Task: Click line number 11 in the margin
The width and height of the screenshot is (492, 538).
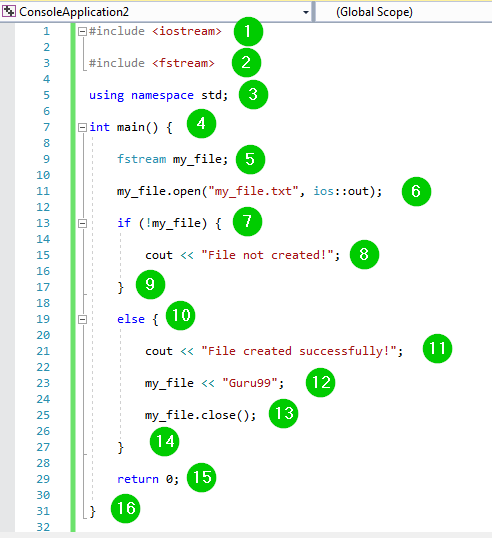Action: pos(43,191)
